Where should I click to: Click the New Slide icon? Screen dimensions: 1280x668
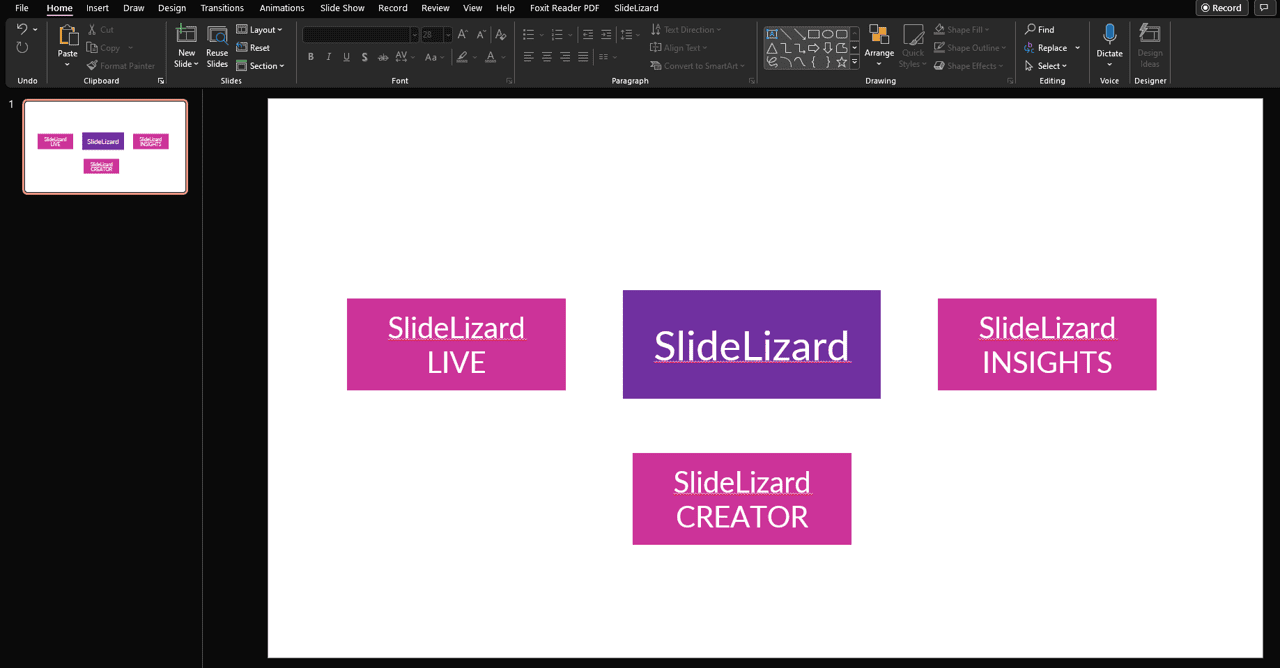click(x=186, y=36)
